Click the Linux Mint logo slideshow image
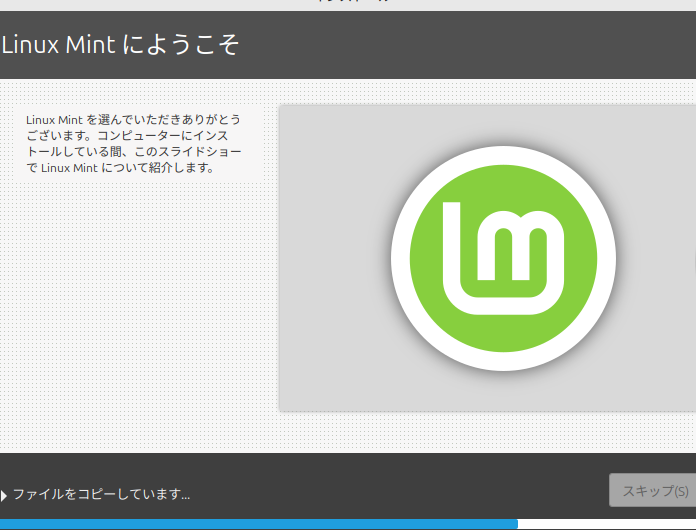This screenshot has width=696, height=530. click(487, 258)
